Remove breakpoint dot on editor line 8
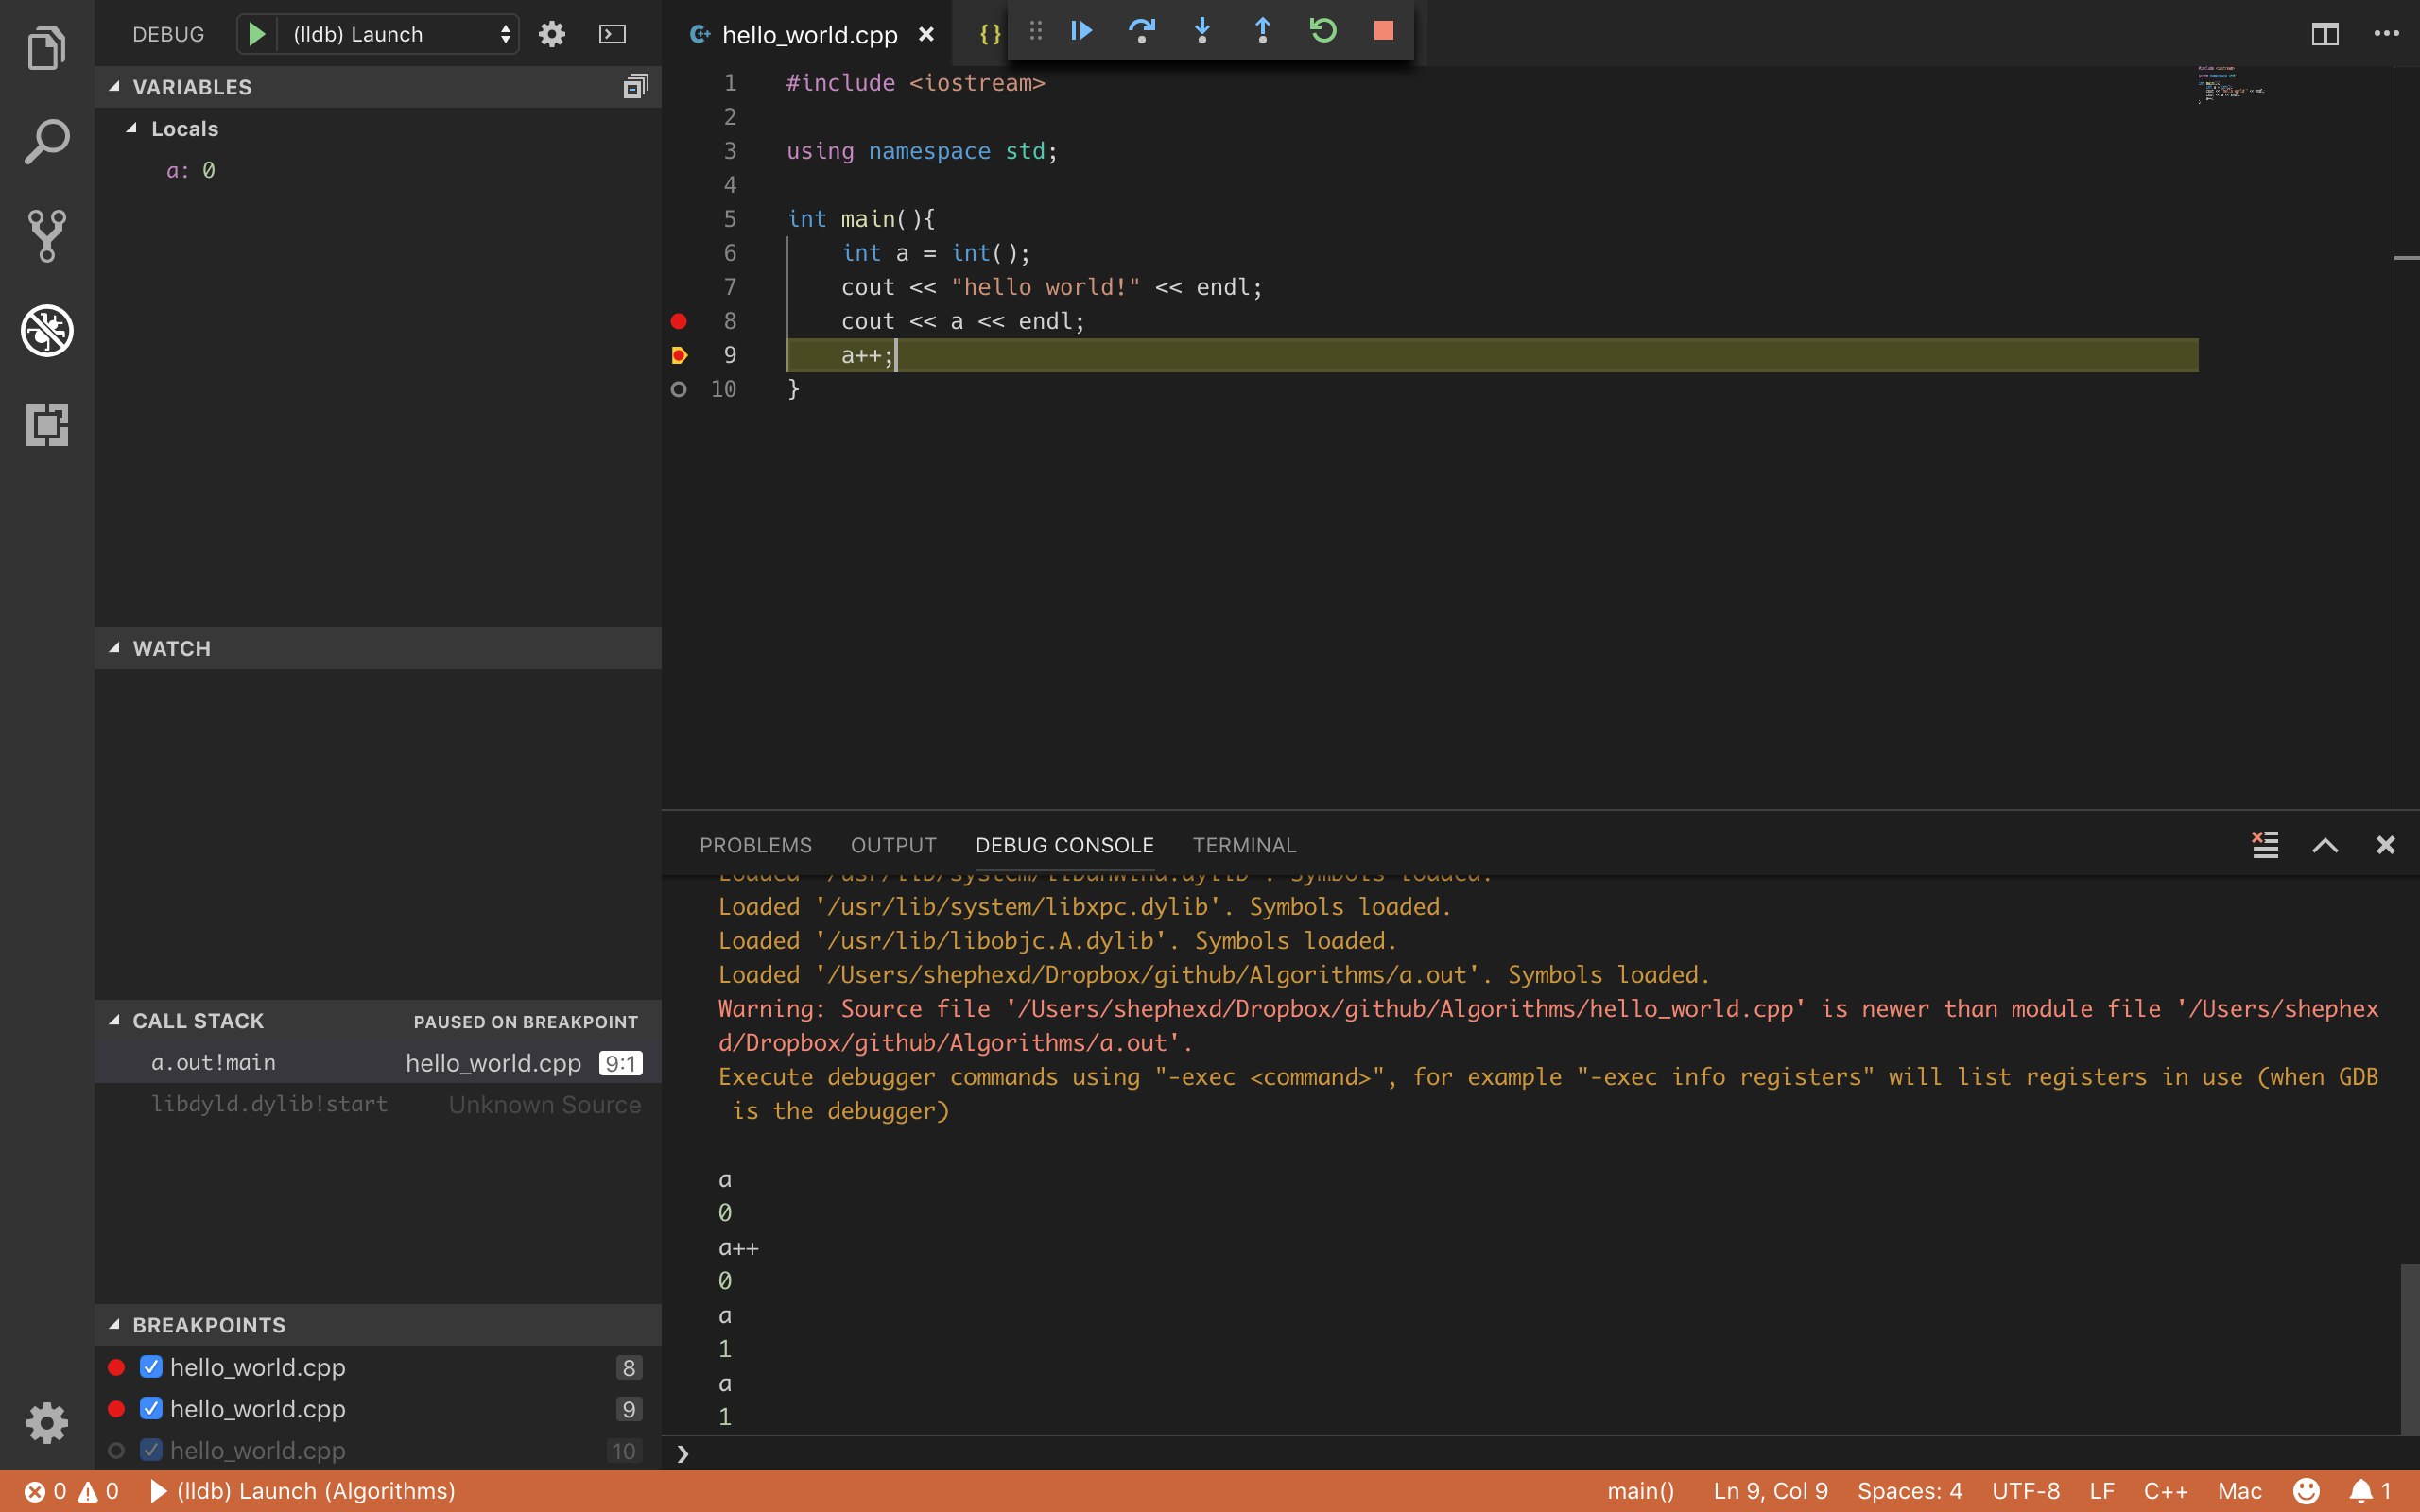The width and height of the screenshot is (2420, 1512). (x=678, y=321)
